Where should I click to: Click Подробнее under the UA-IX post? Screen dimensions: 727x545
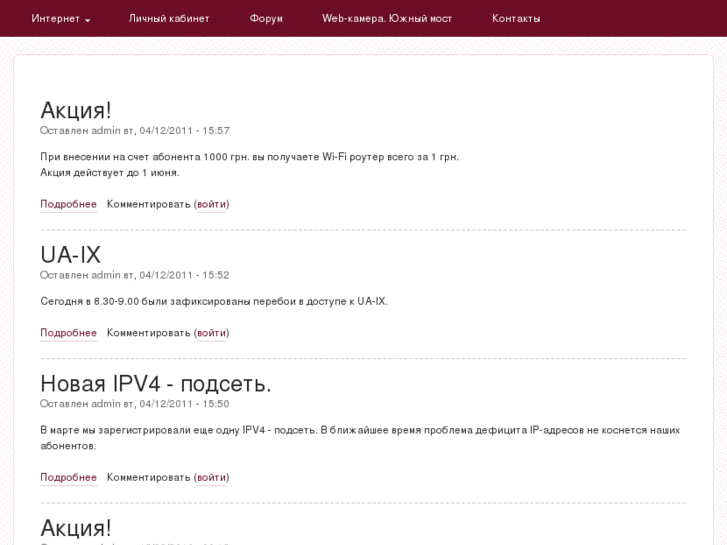tap(69, 333)
